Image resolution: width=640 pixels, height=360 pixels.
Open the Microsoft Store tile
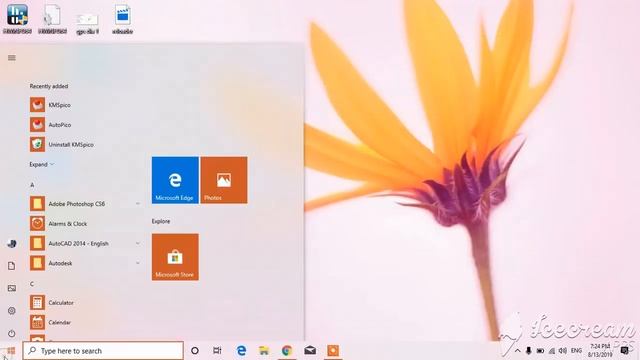[x=175, y=257]
